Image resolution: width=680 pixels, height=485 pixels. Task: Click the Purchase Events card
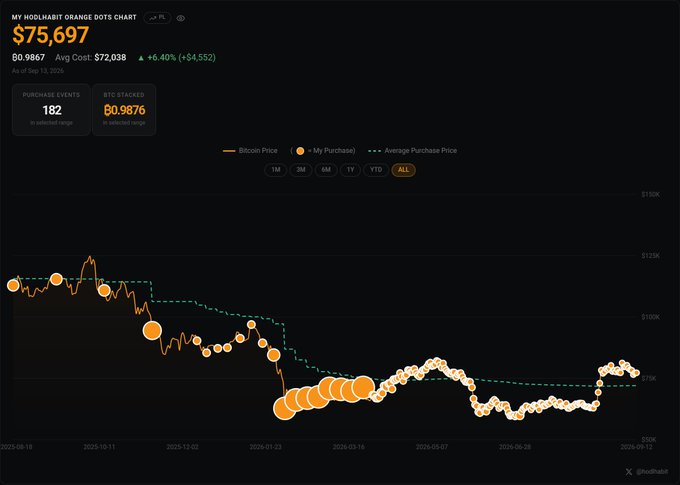(51, 110)
